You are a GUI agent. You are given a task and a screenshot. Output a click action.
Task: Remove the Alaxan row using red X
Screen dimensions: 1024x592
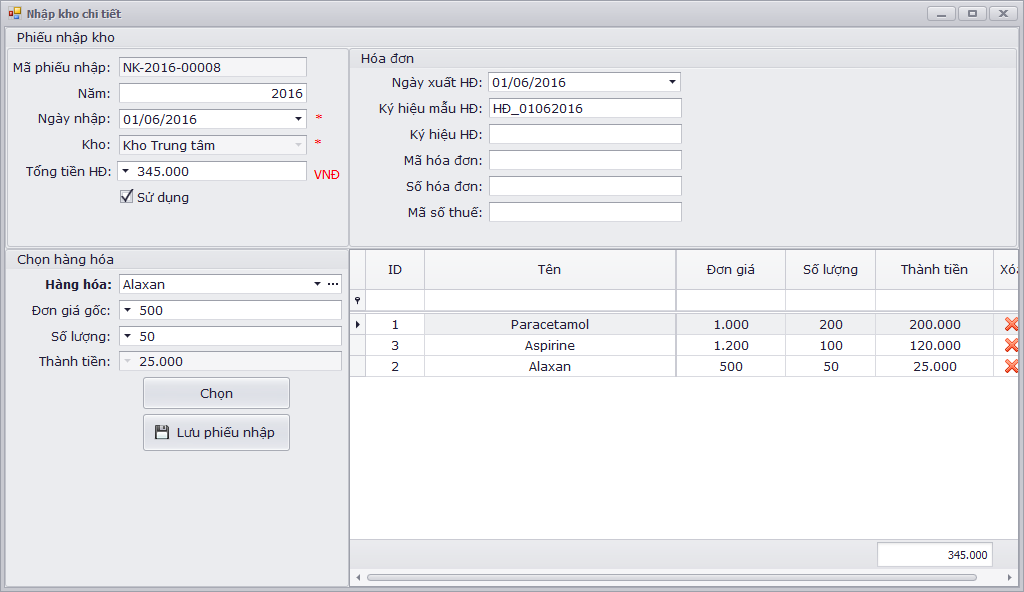[1010, 366]
